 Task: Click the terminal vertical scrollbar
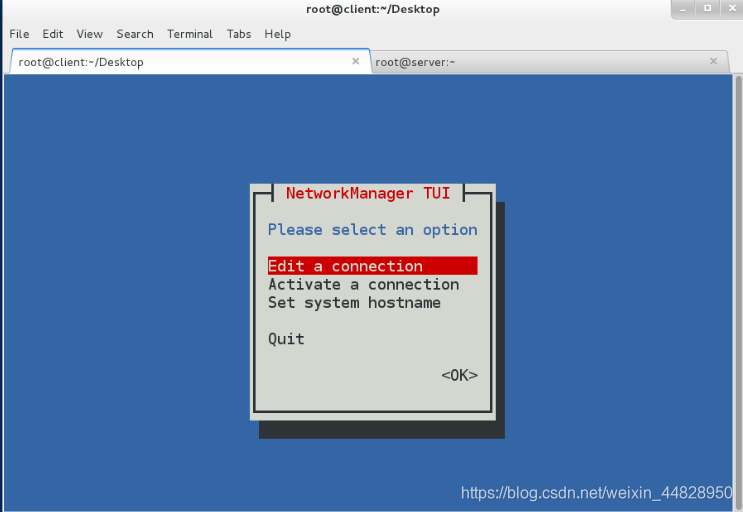pyautogui.click(x=739, y=292)
